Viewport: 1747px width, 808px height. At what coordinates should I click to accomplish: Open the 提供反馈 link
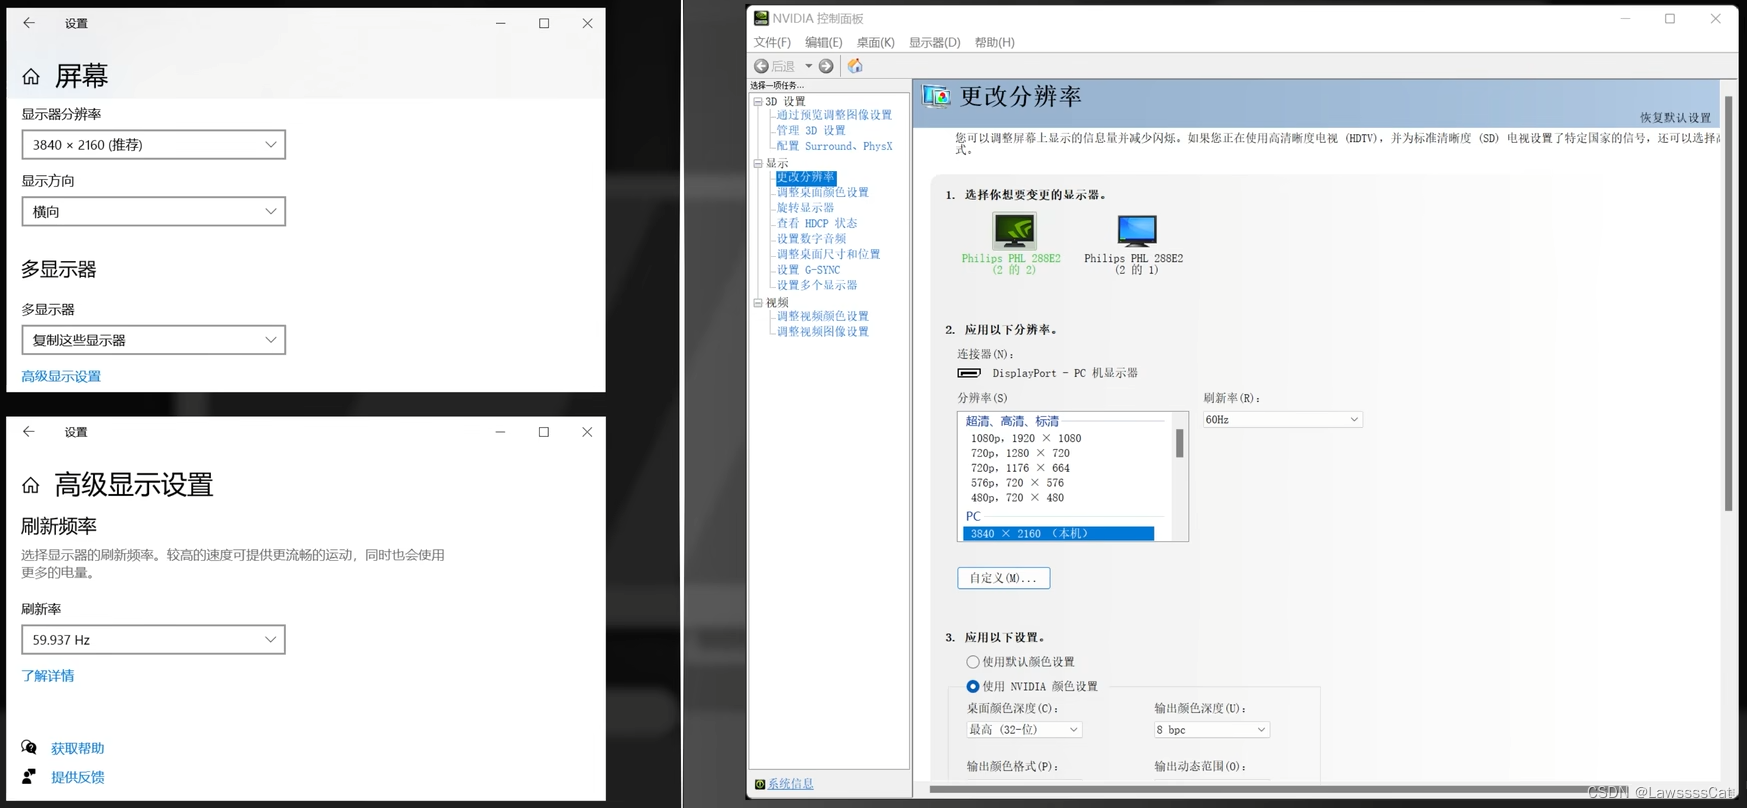click(x=78, y=777)
